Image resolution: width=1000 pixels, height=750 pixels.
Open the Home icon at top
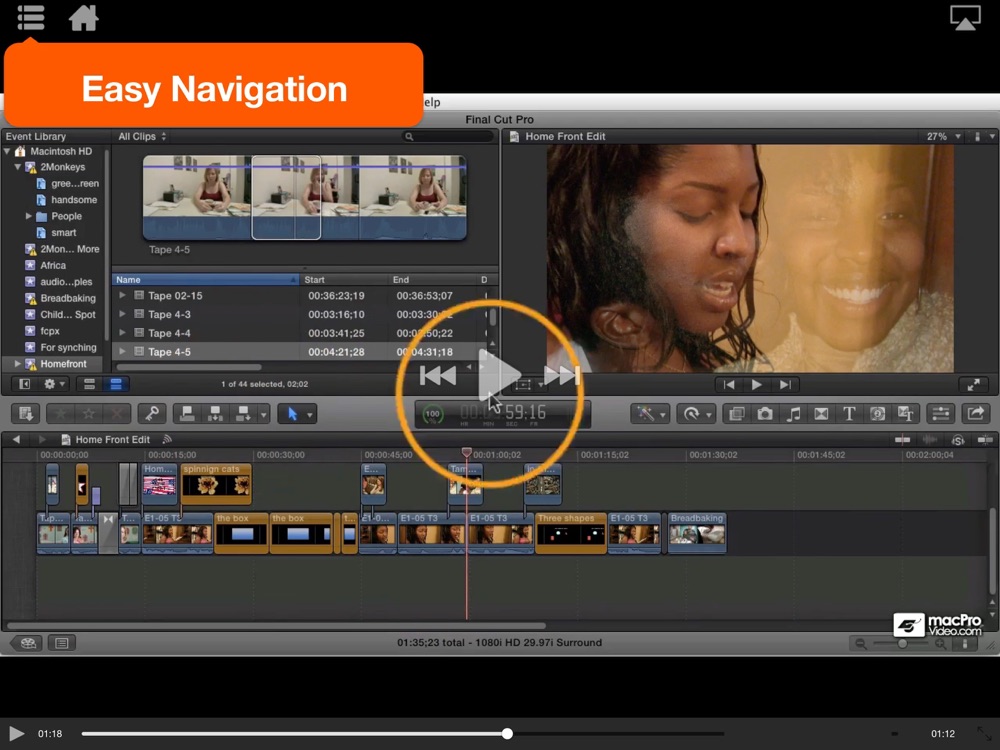click(x=83, y=18)
